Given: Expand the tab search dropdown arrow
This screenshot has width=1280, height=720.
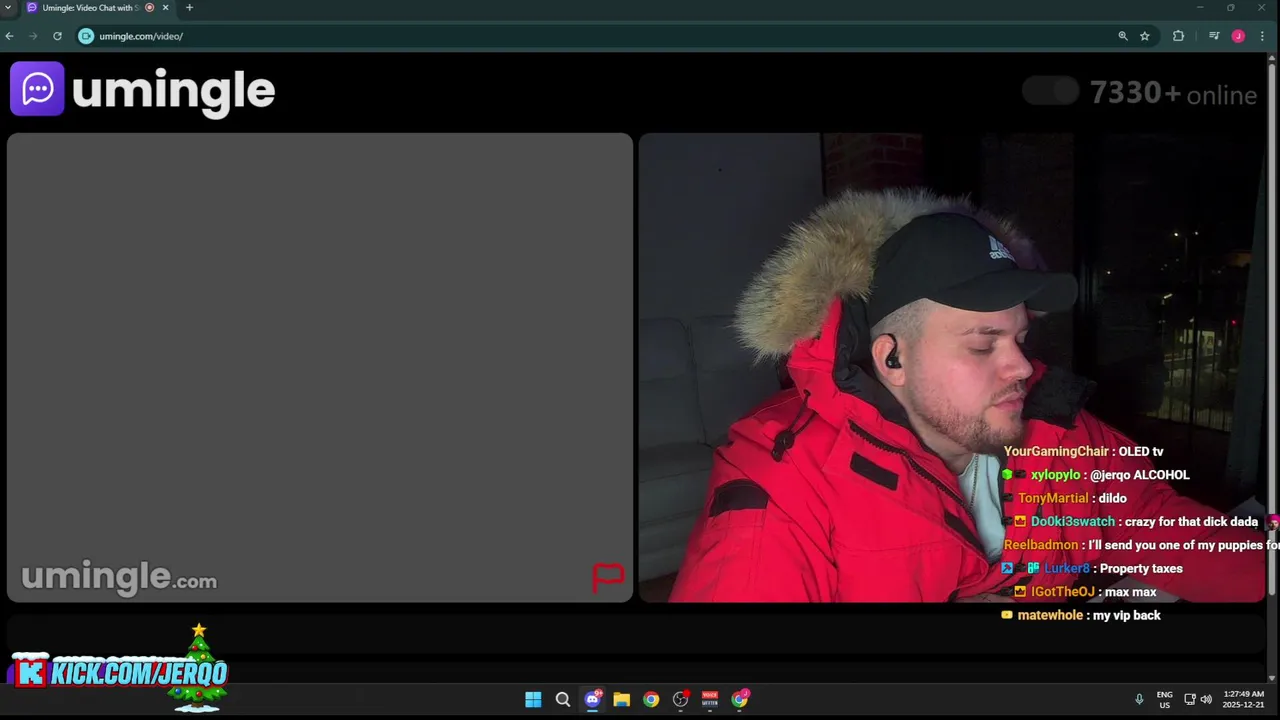Looking at the screenshot, I should click(8, 8).
